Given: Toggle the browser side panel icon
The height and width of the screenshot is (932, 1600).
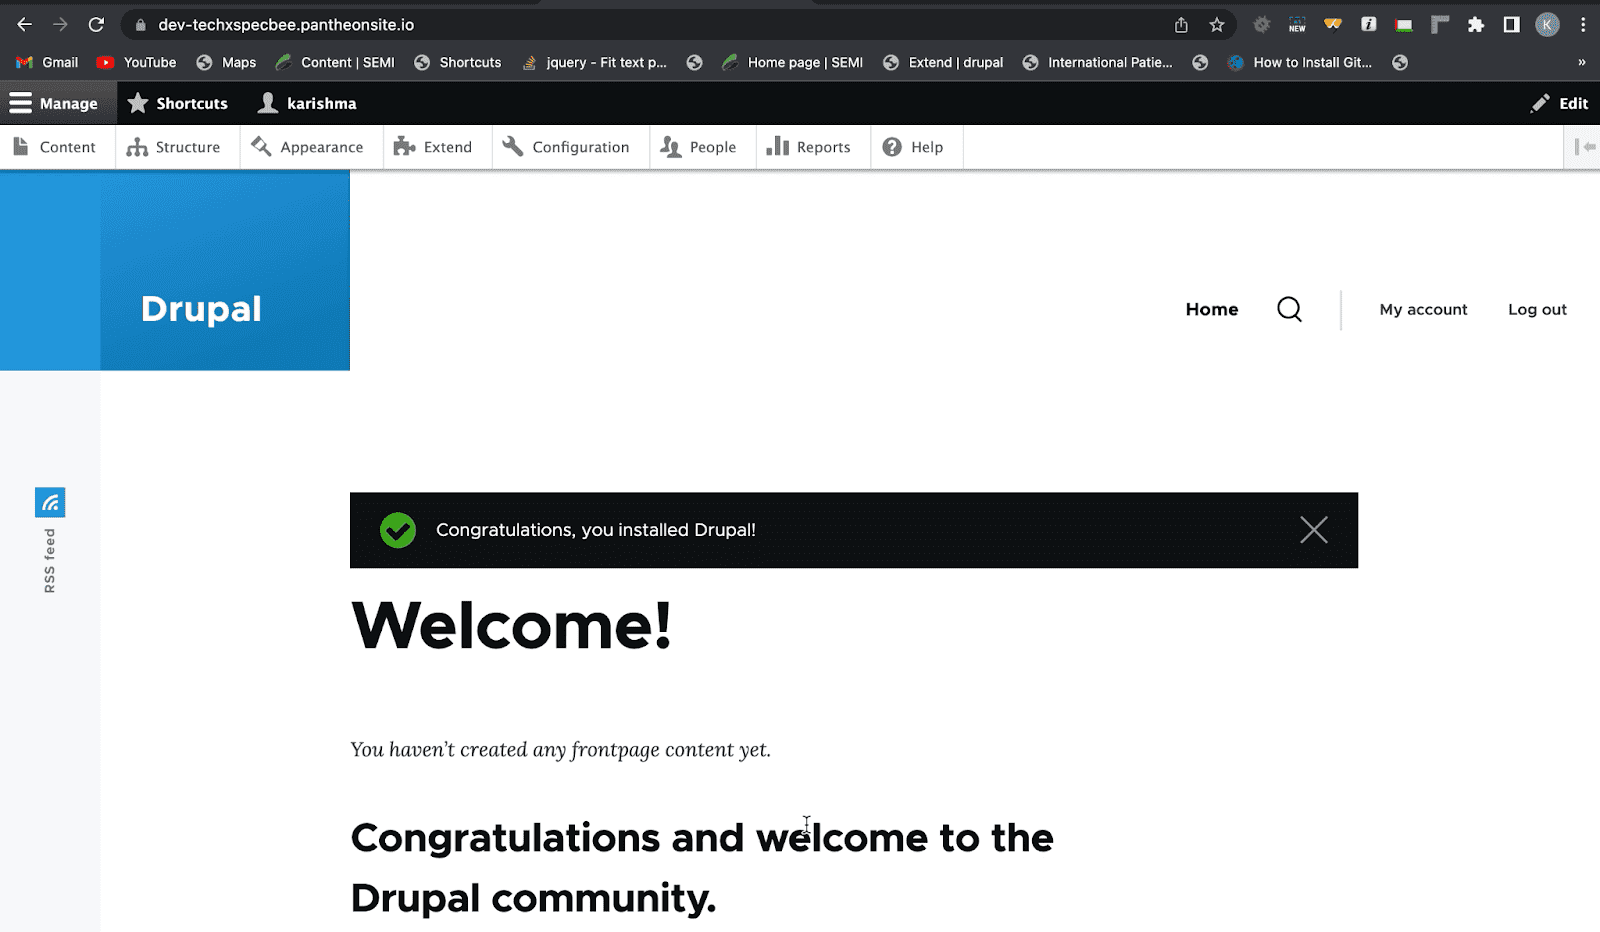Looking at the screenshot, I should 1512,25.
